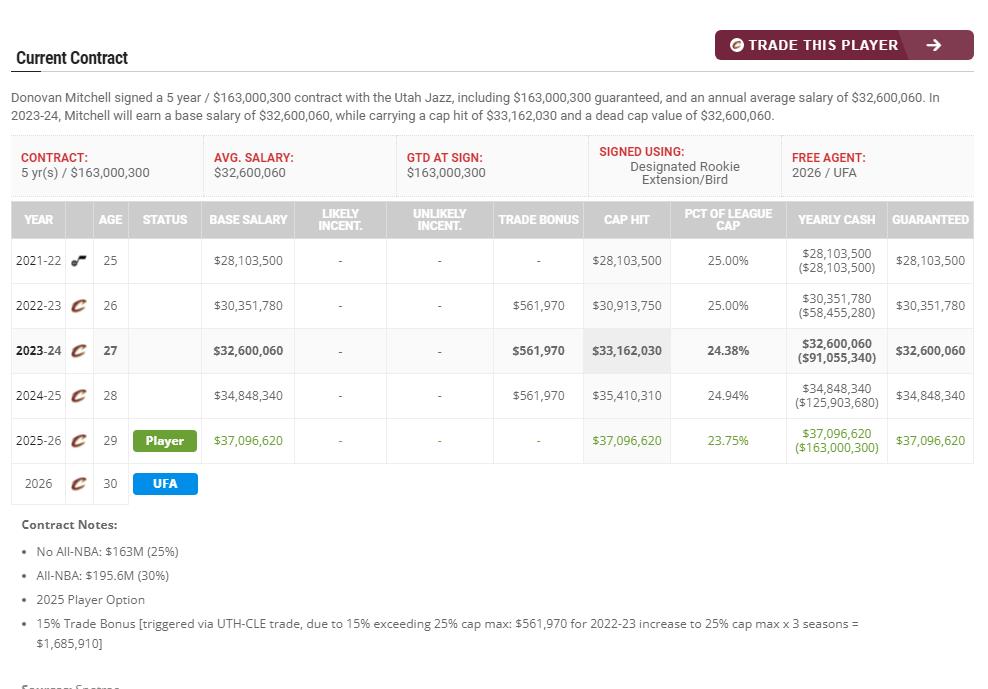Click Cavaliers logo in 2025-26 row
This screenshot has height=689, width=988.
pyautogui.click(x=79, y=441)
